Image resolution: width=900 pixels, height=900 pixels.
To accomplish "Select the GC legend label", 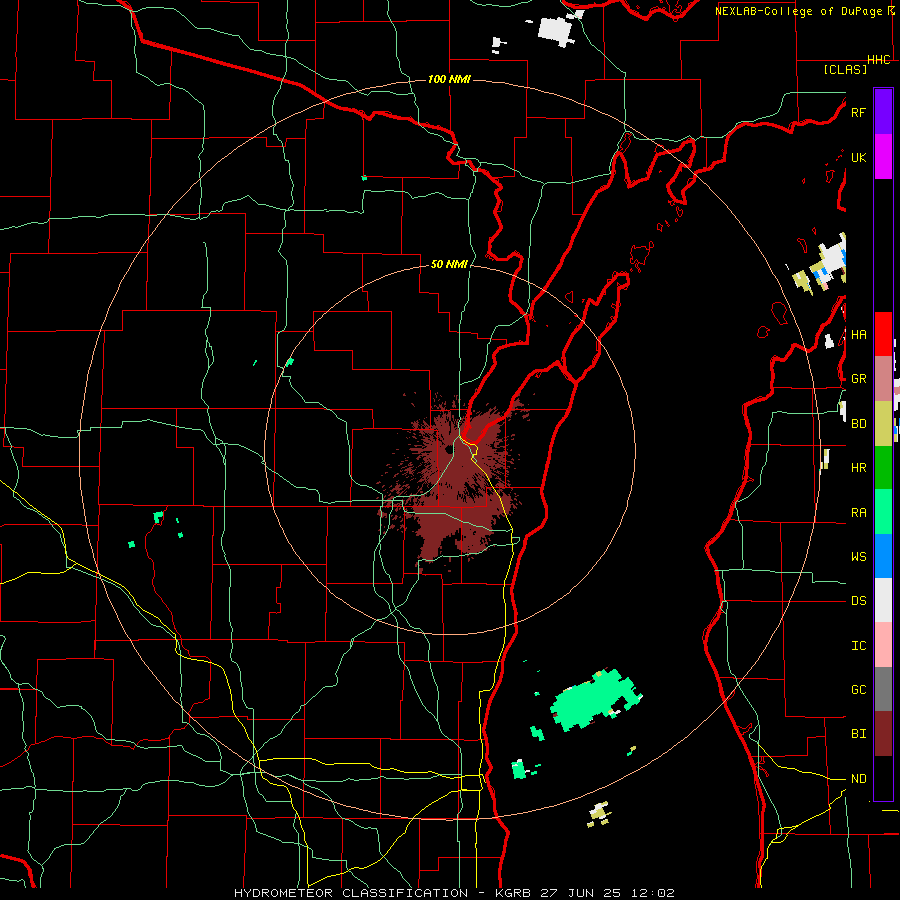I will coord(858,690).
